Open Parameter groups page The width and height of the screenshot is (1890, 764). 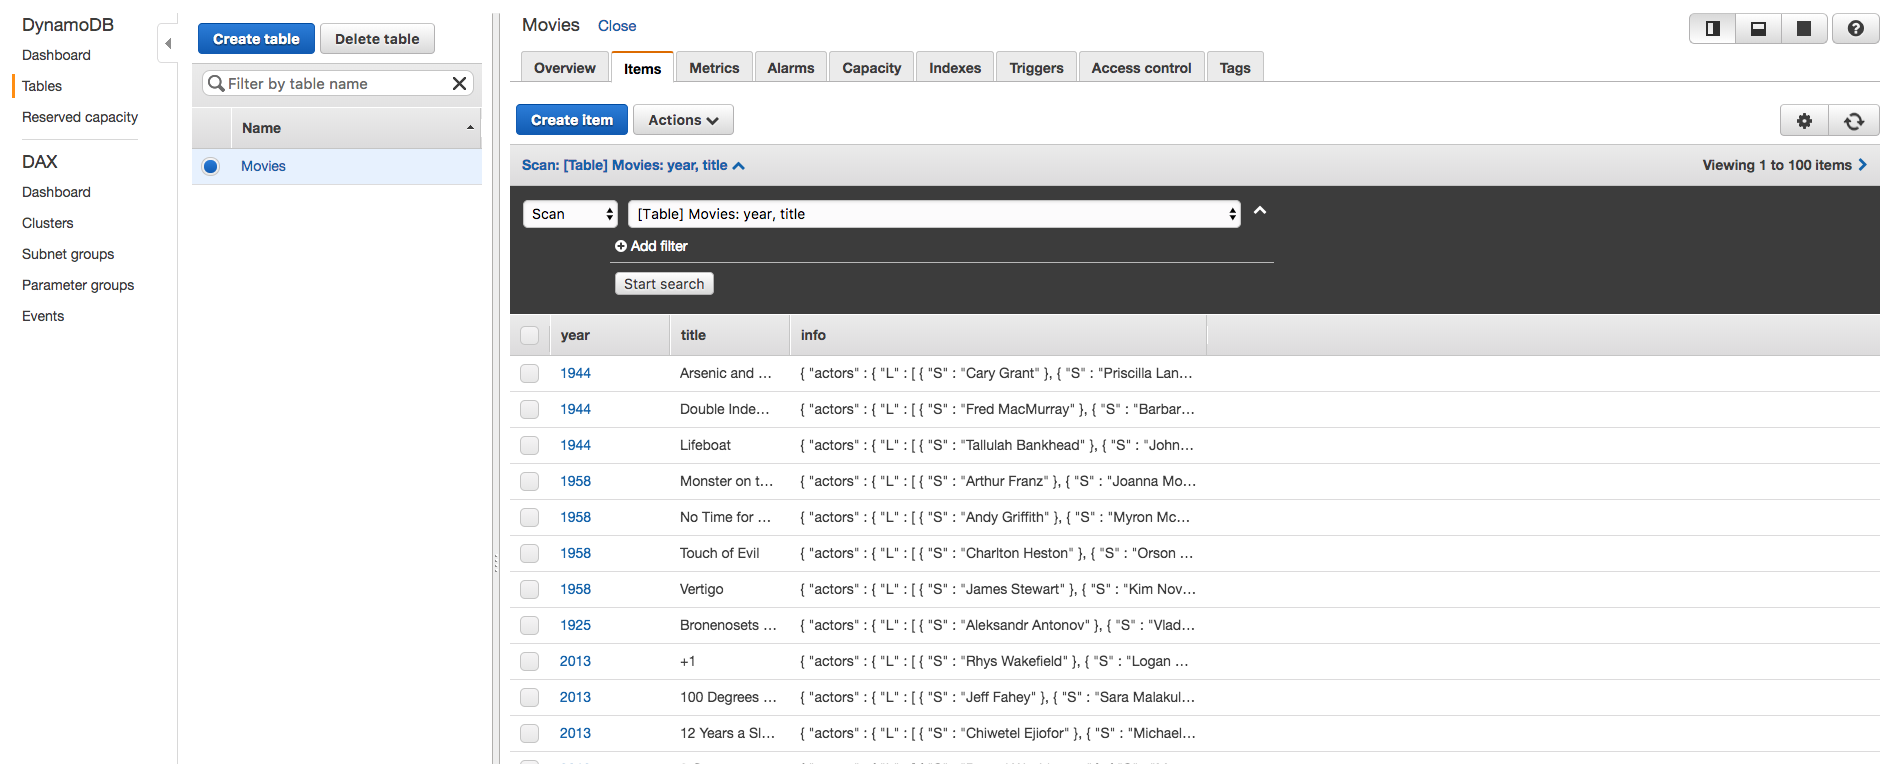78,285
